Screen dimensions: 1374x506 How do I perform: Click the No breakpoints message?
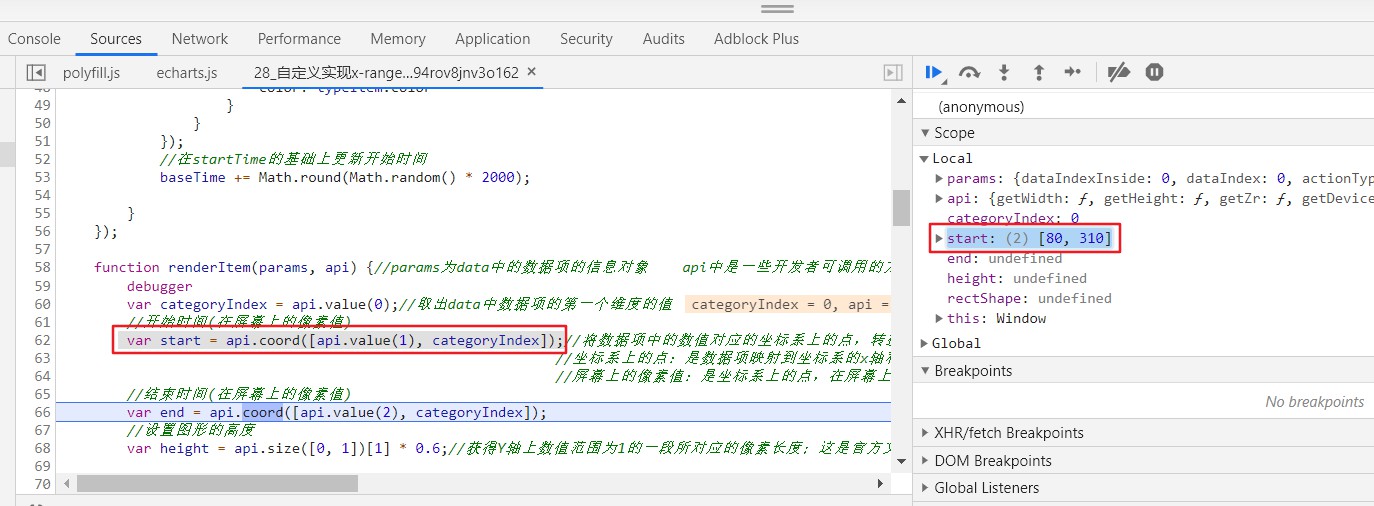coord(1314,401)
